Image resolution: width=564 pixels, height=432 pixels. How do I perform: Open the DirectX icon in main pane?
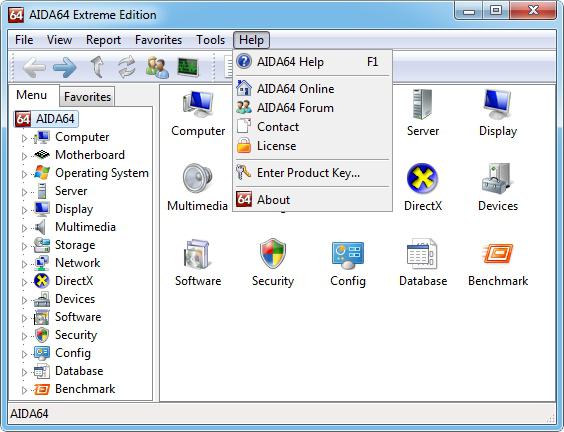click(422, 179)
